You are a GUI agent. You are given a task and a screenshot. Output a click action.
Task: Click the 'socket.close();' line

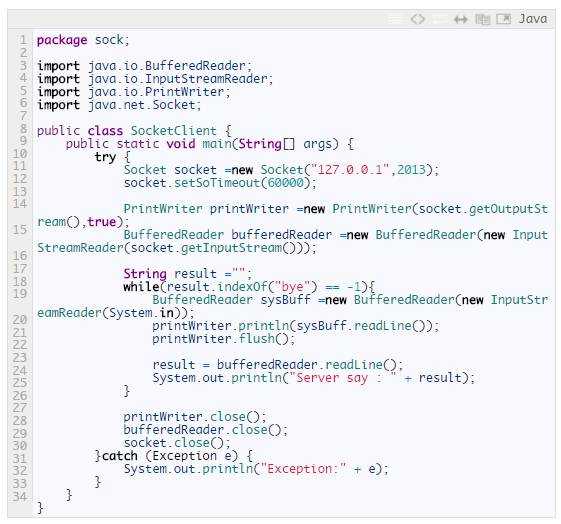point(177,443)
